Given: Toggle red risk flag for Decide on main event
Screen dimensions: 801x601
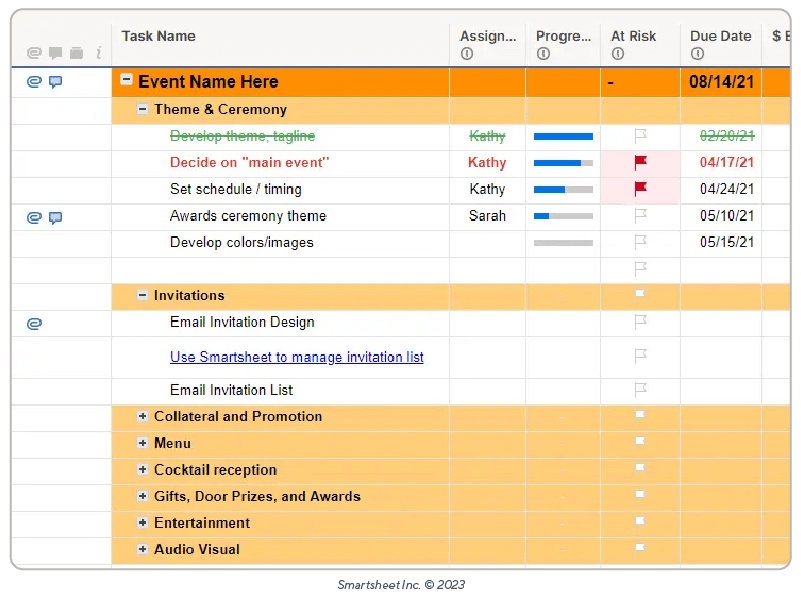Looking at the screenshot, I should 640,162.
